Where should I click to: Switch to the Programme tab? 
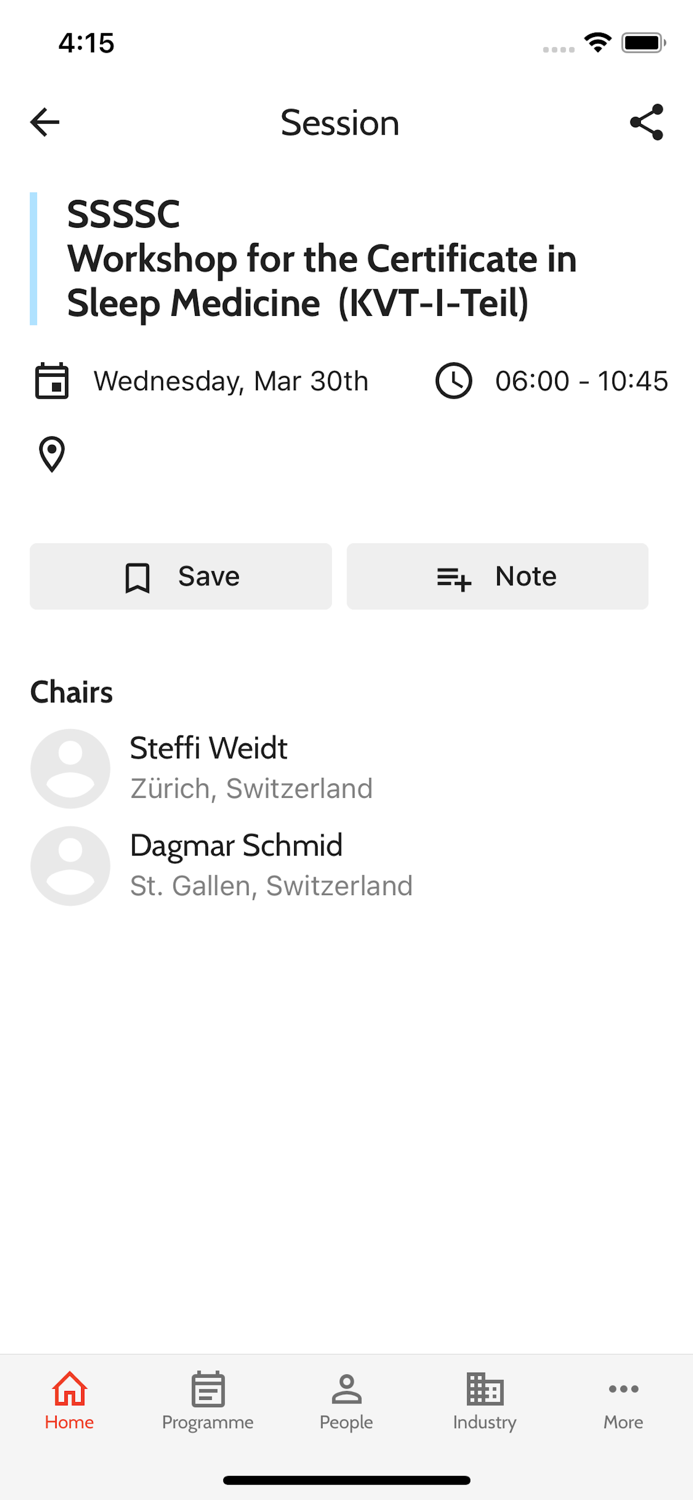tap(207, 1402)
